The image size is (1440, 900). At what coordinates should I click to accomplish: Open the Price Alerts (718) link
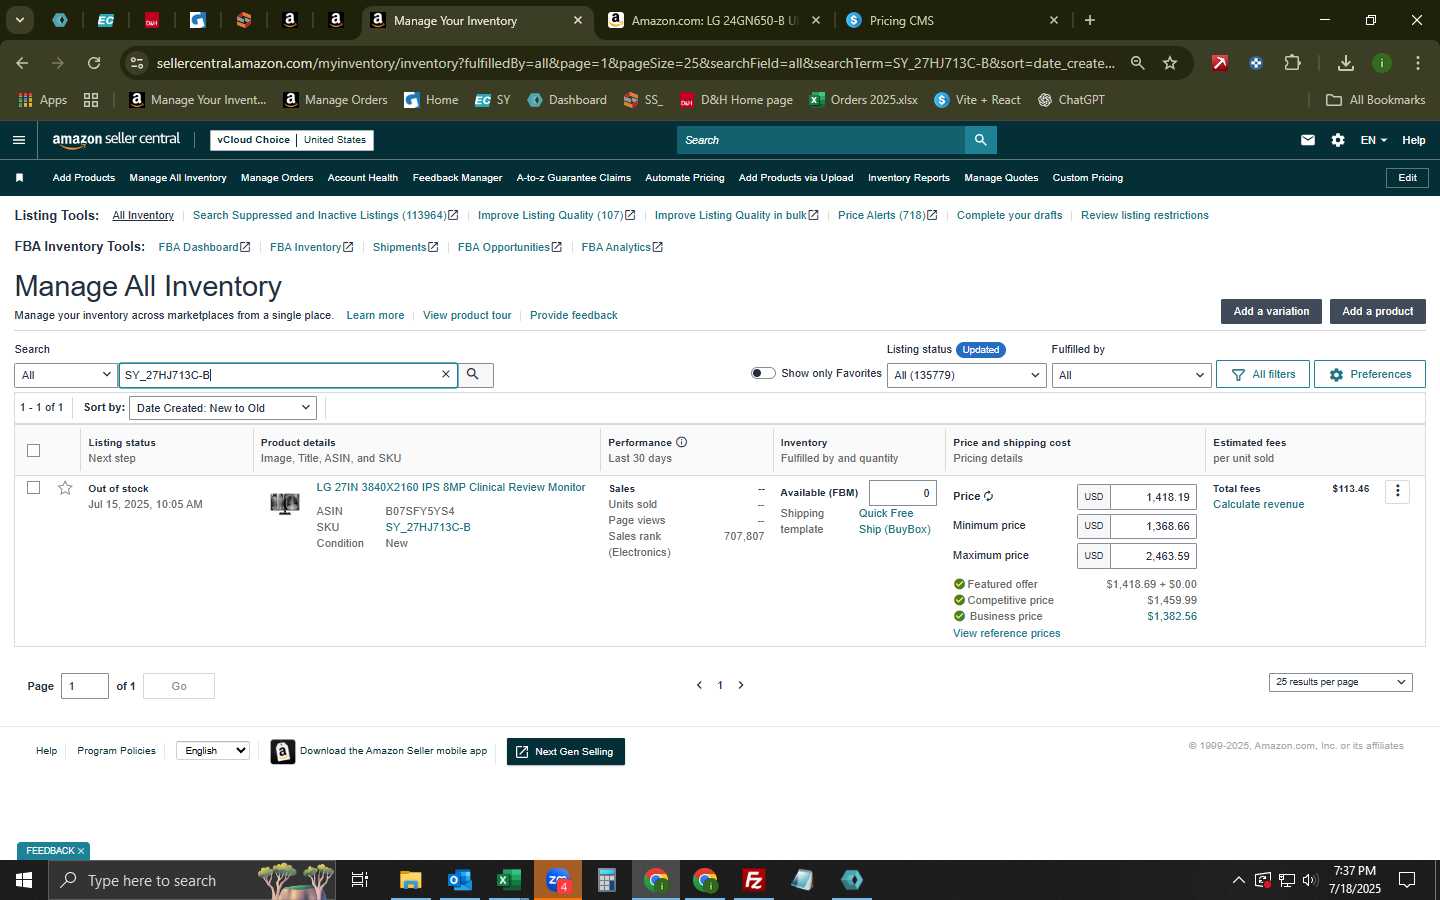[x=888, y=215]
